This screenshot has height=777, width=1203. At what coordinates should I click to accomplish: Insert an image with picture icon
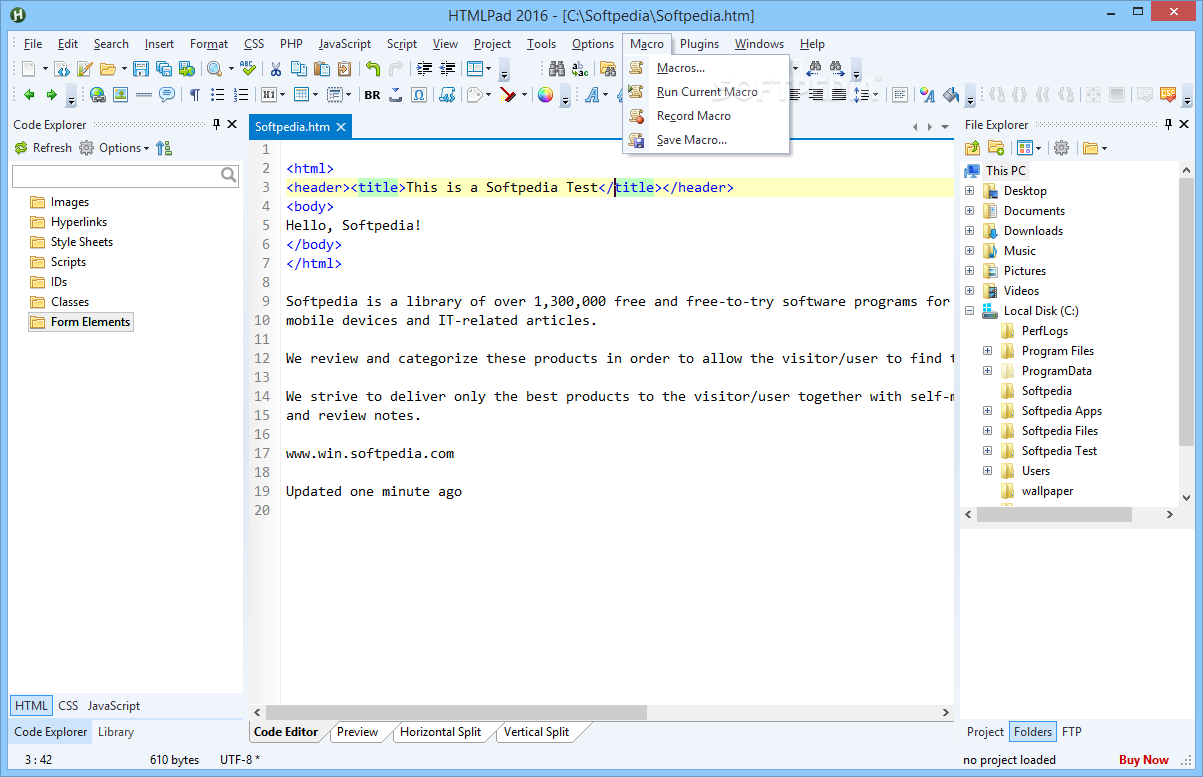120,95
